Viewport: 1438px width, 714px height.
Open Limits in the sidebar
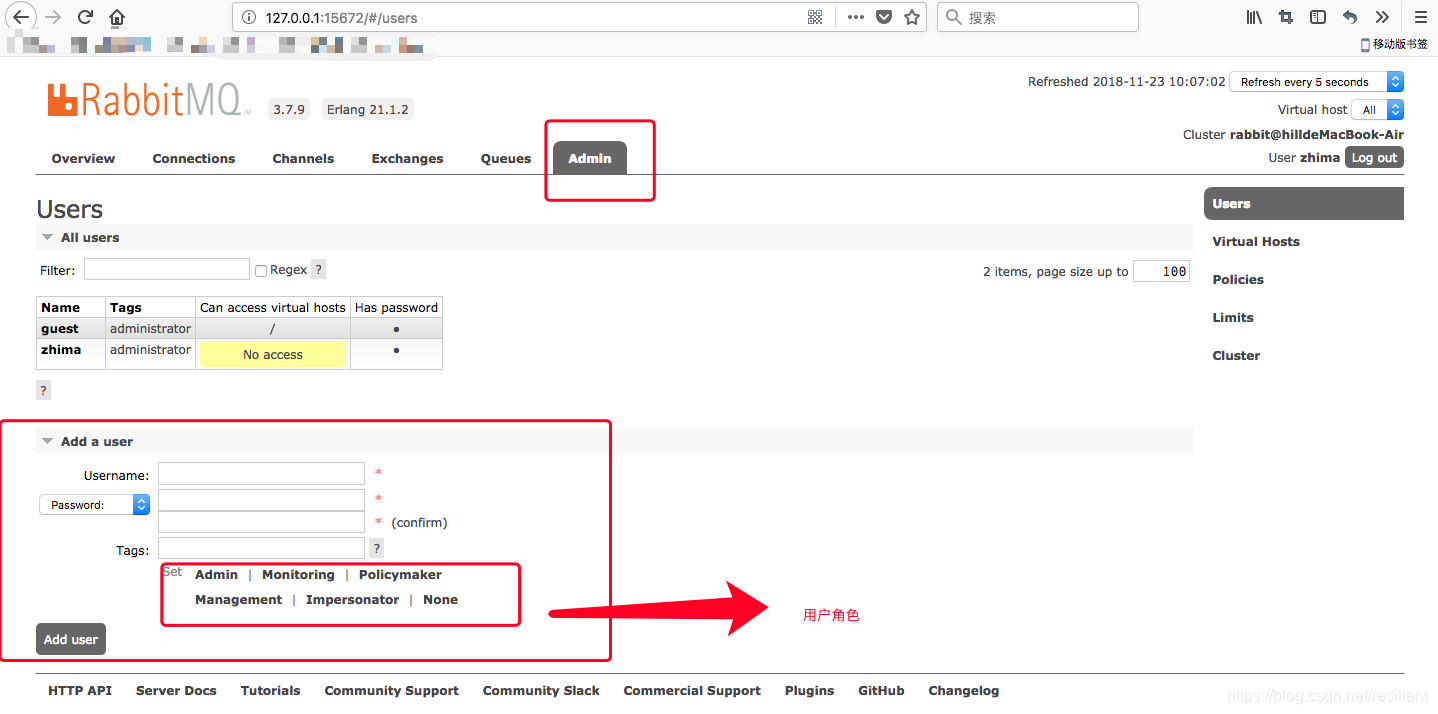1233,317
